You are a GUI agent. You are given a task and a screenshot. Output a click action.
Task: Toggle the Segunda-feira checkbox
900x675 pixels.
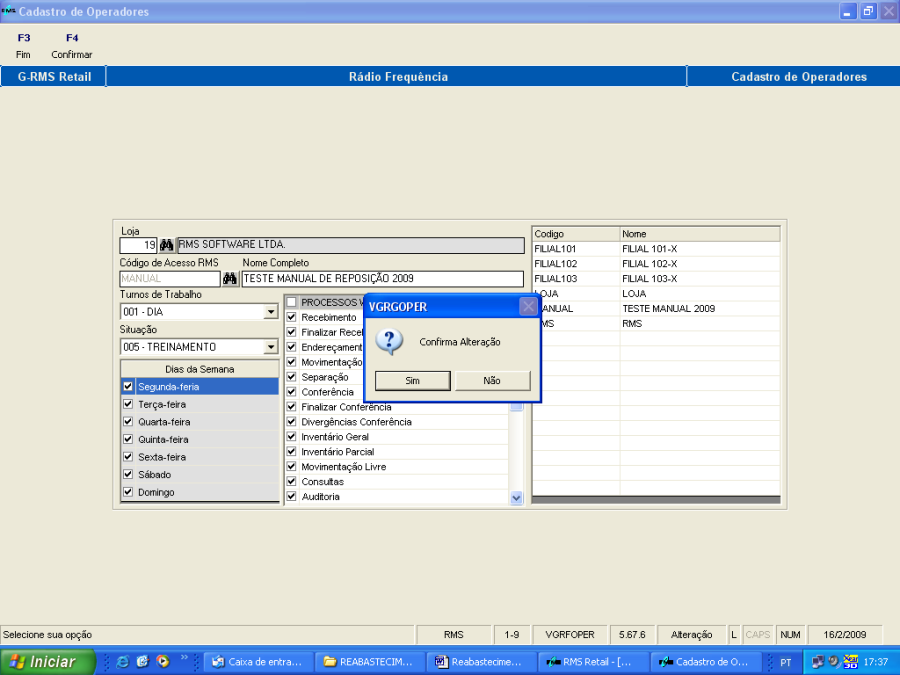pyautogui.click(x=128, y=386)
